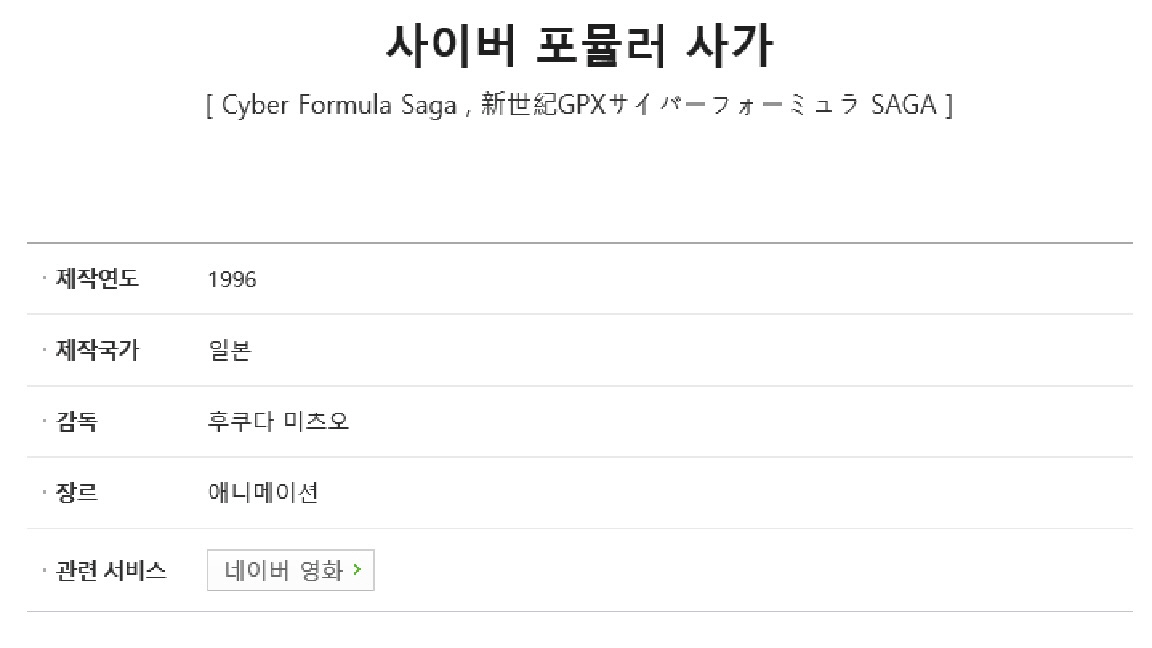Click the bullet dot beside 감독
Screen dimensions: 1152x648
(44, 421)
